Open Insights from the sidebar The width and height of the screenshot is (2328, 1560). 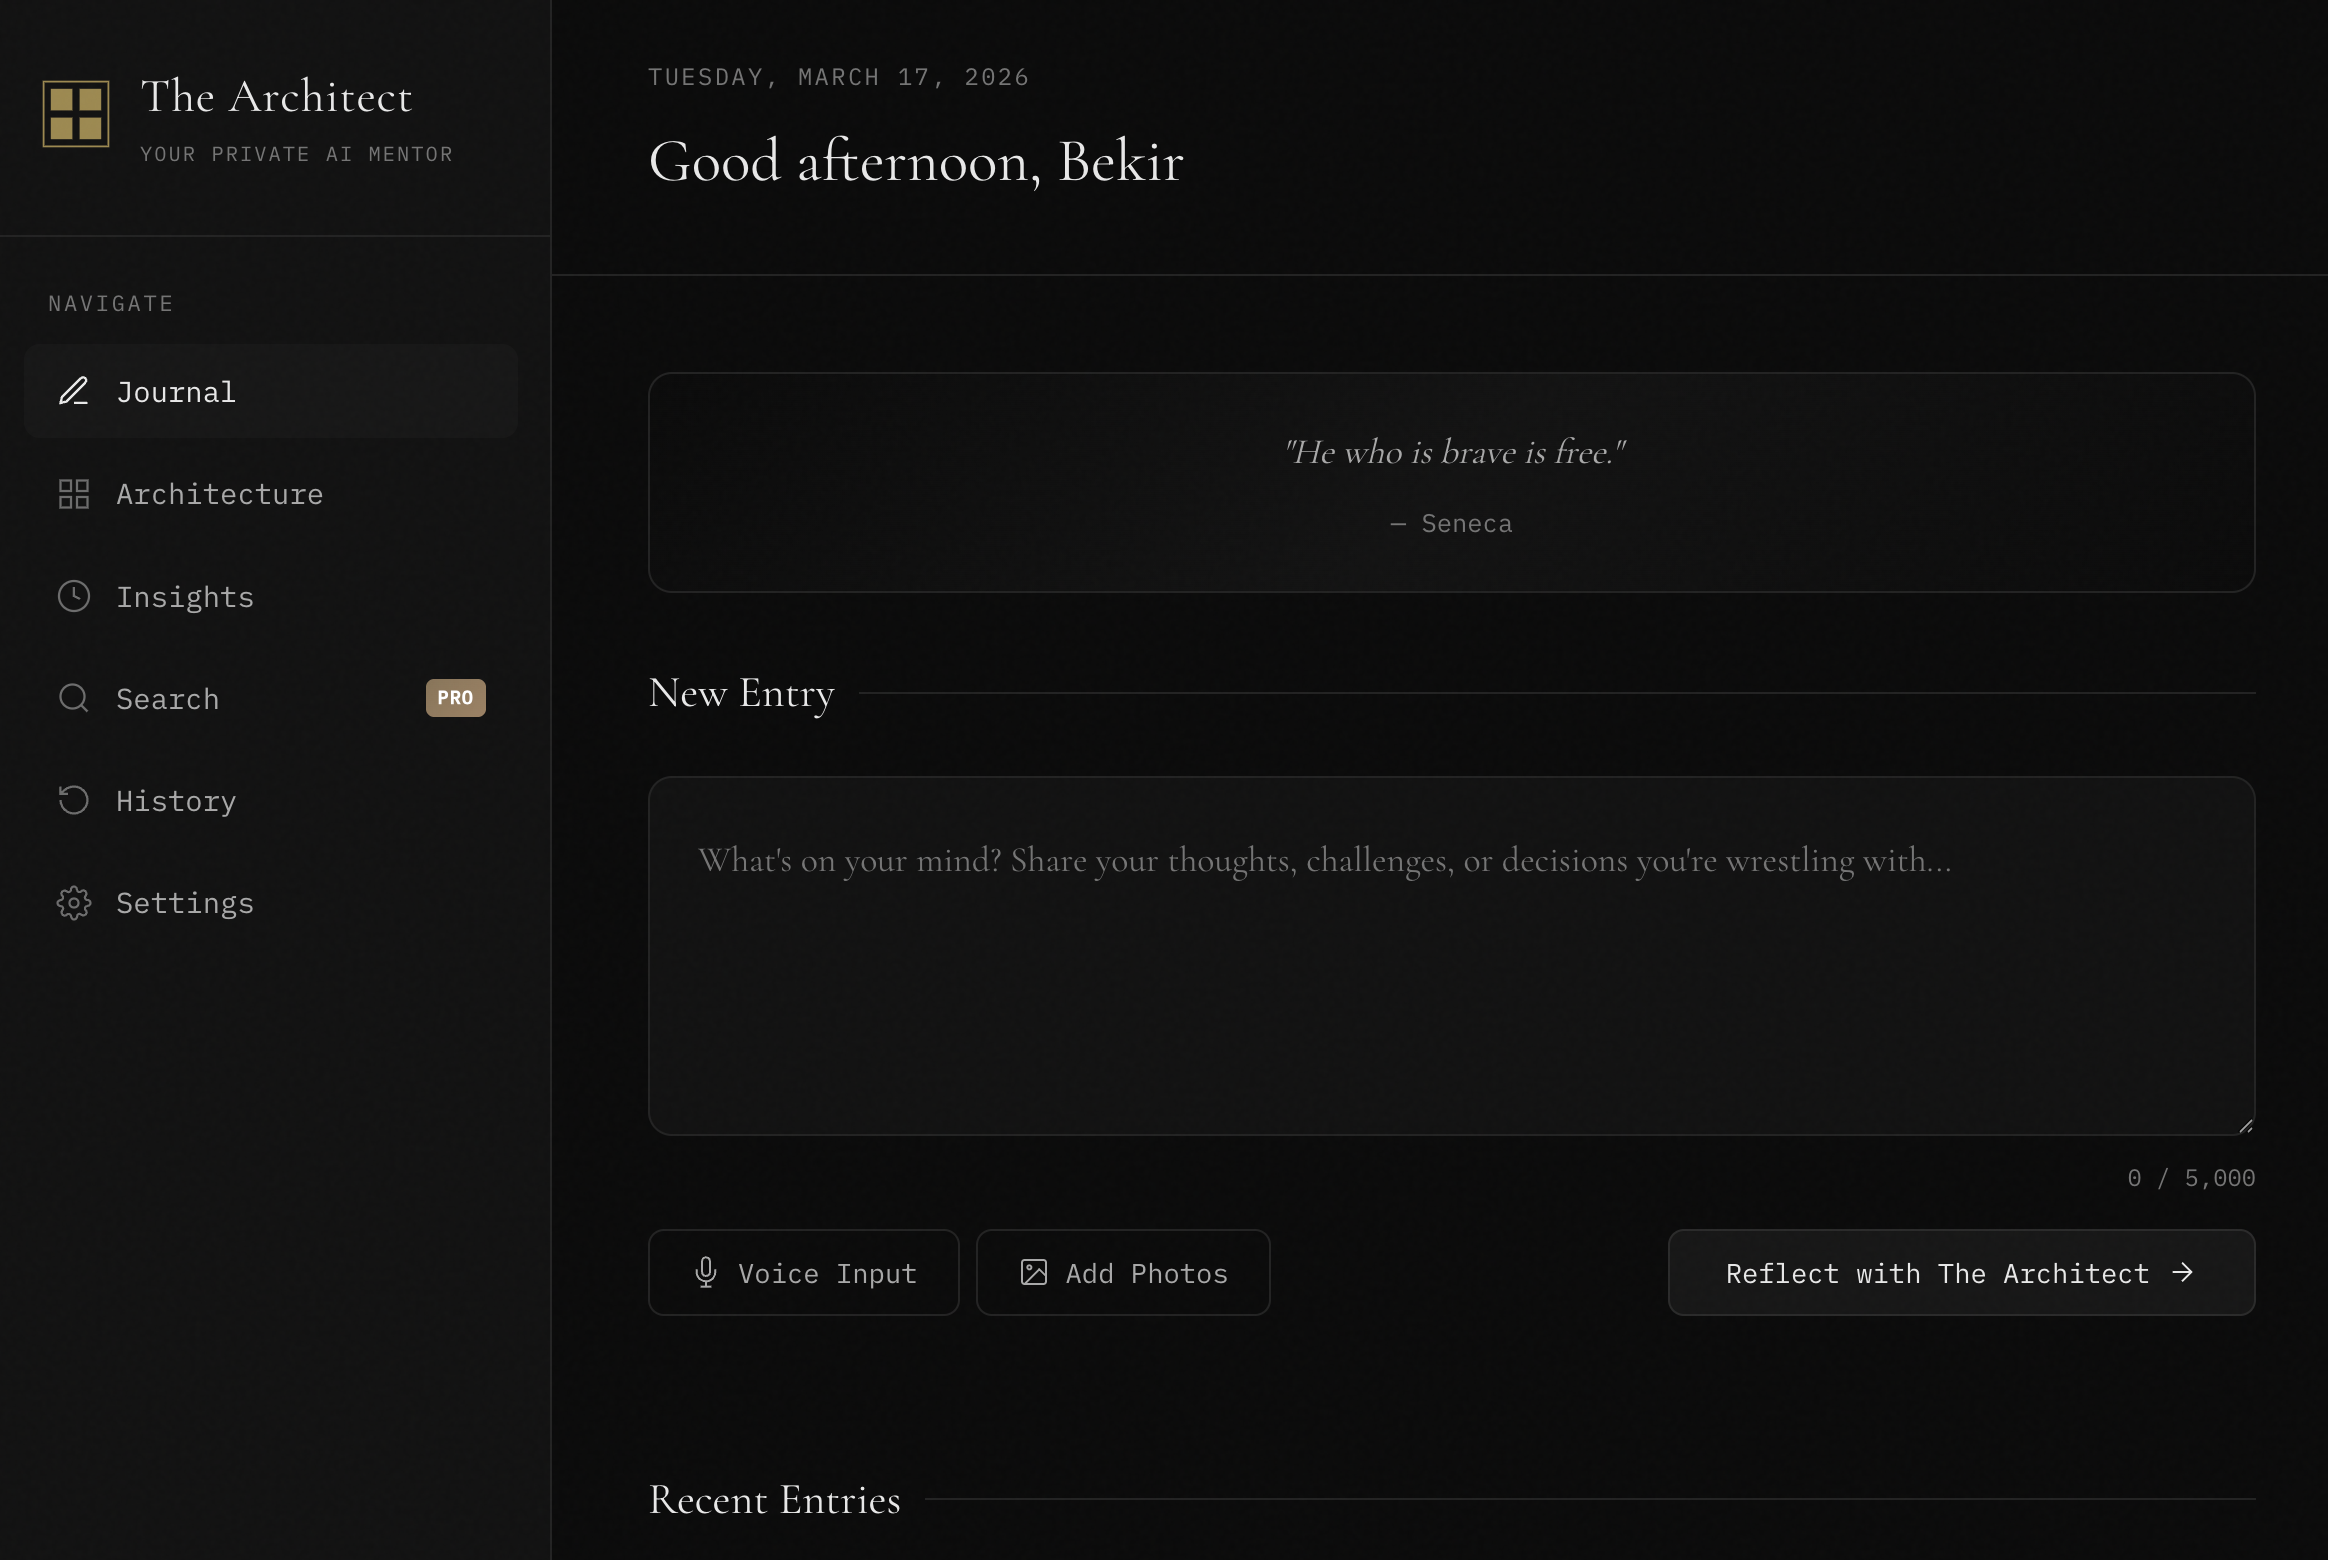point(185,597)
